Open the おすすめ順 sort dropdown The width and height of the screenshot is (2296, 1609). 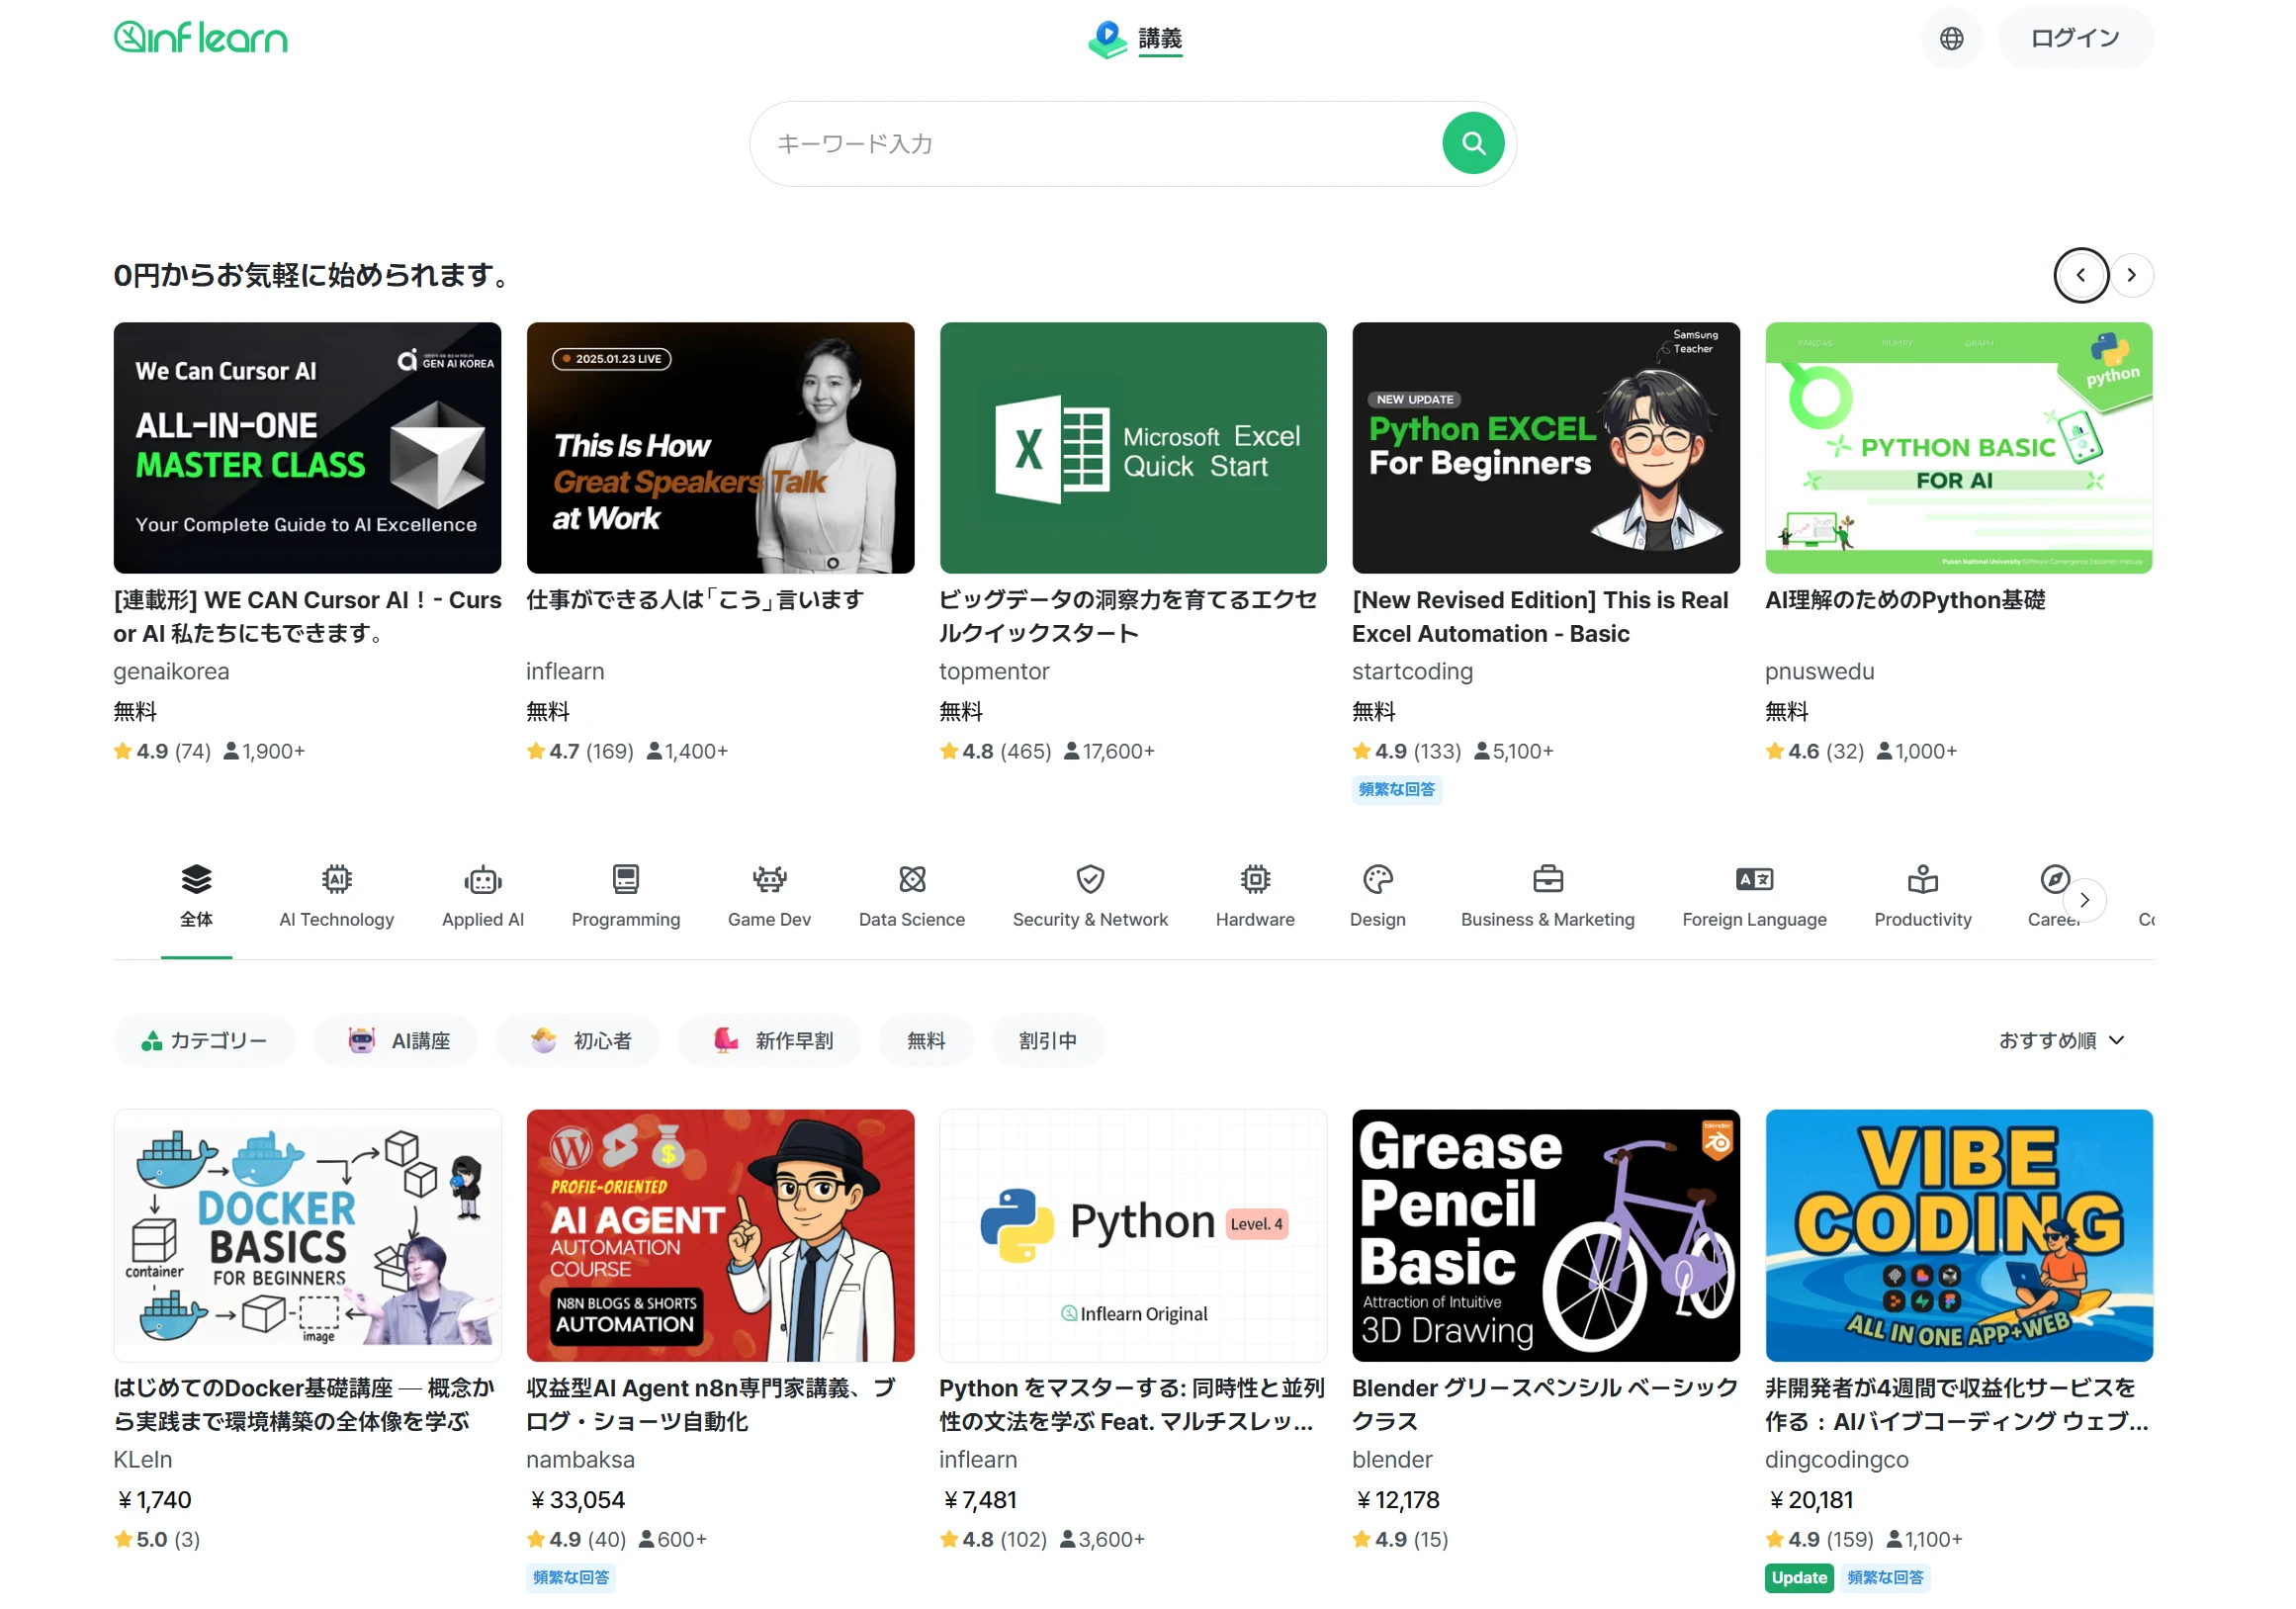[x=2061, y=1041]
